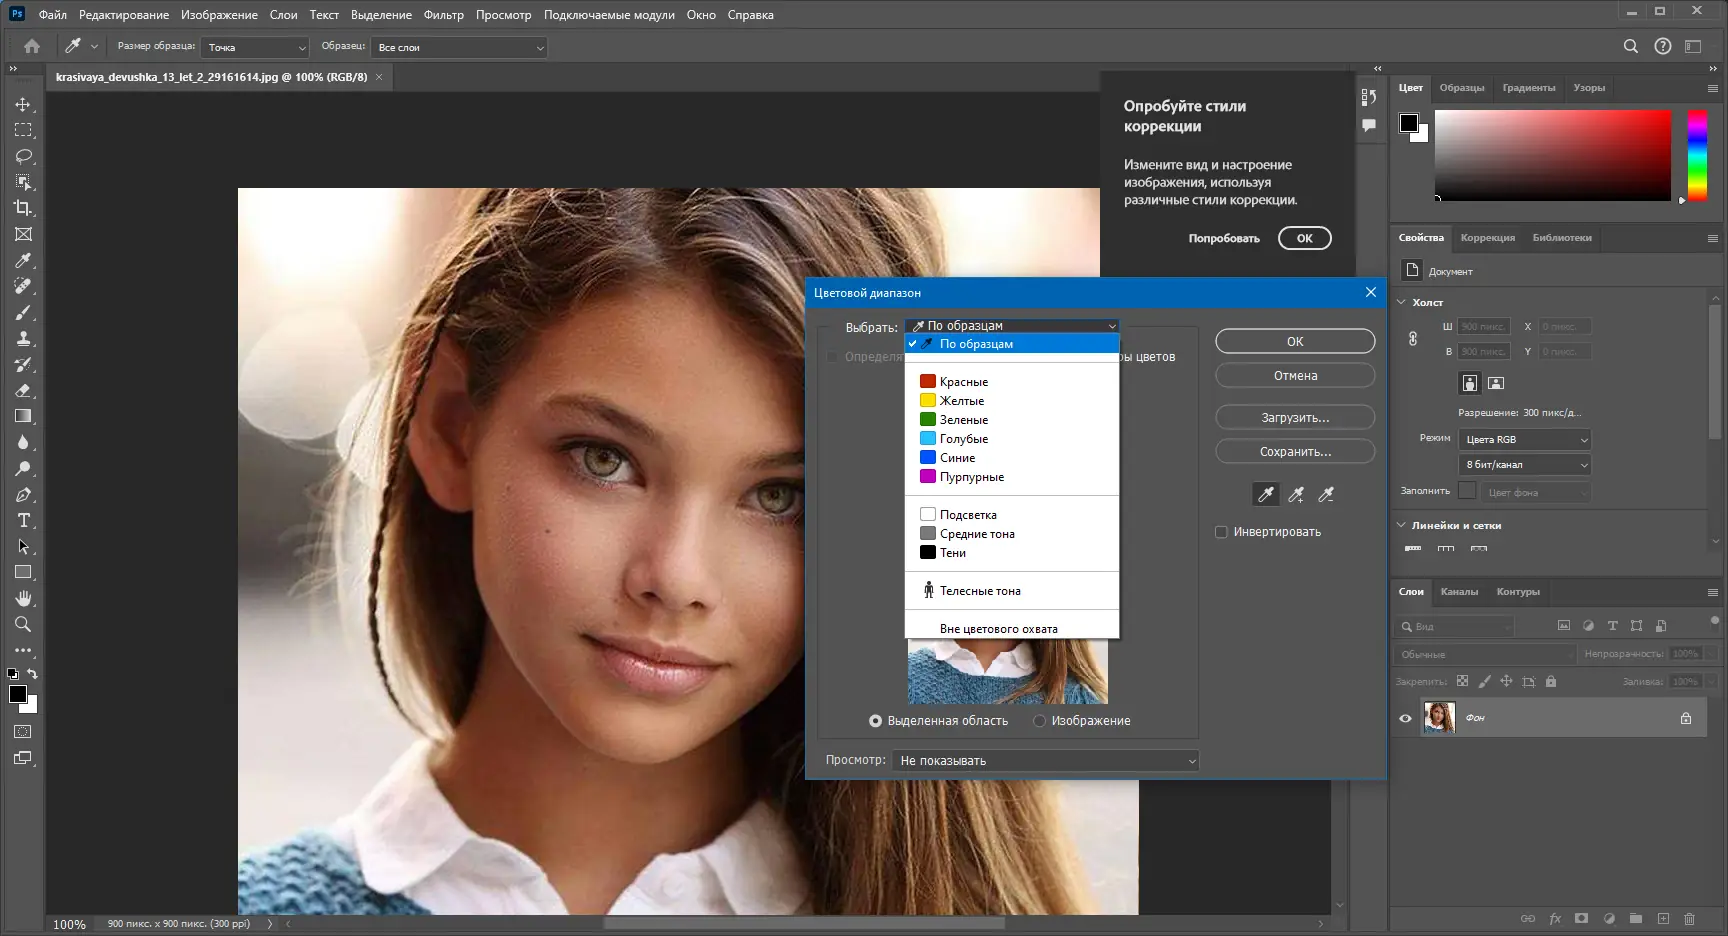
Task: Click the Subtract from Sample eyedropper
Action: (1326, 494)
